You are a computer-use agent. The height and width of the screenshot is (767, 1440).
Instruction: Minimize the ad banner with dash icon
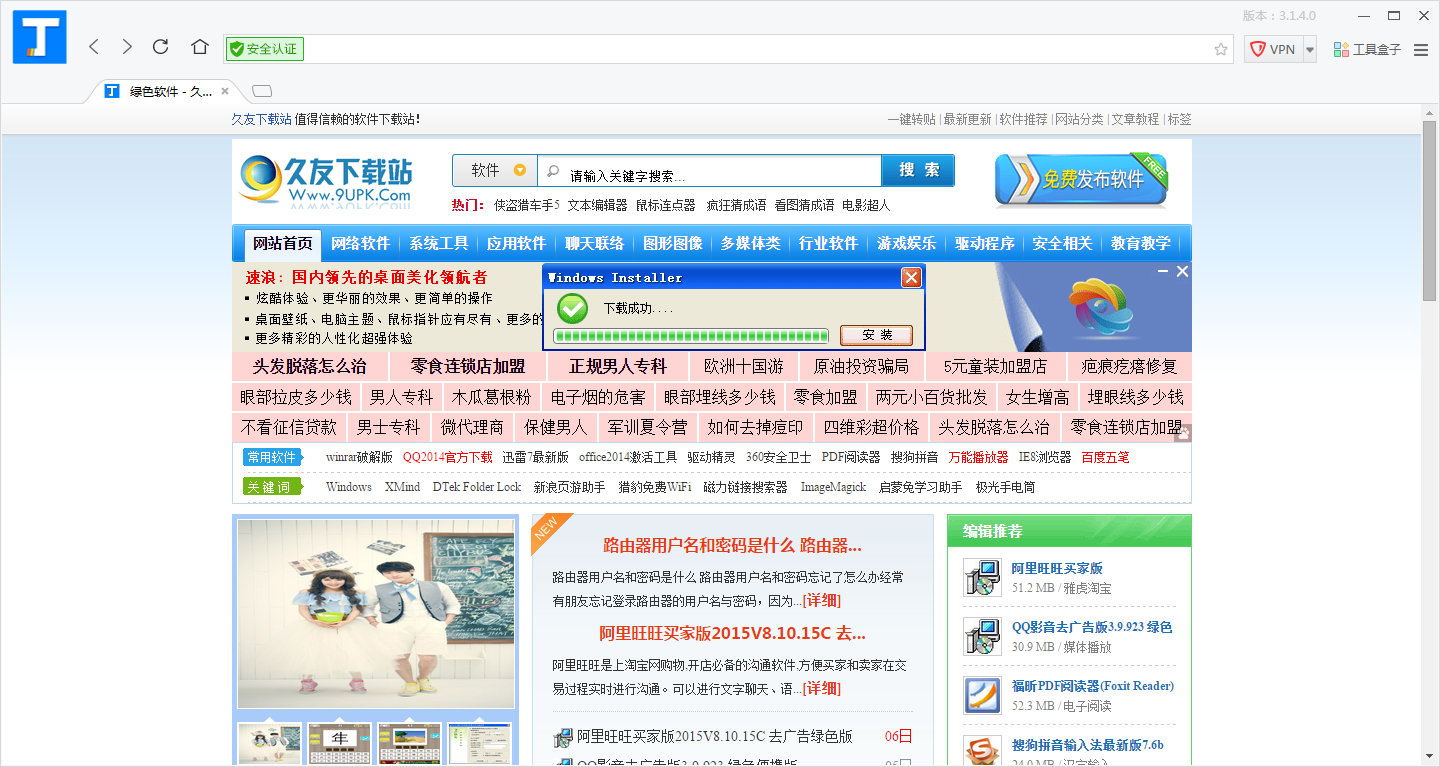click(x=1163, y=271)
